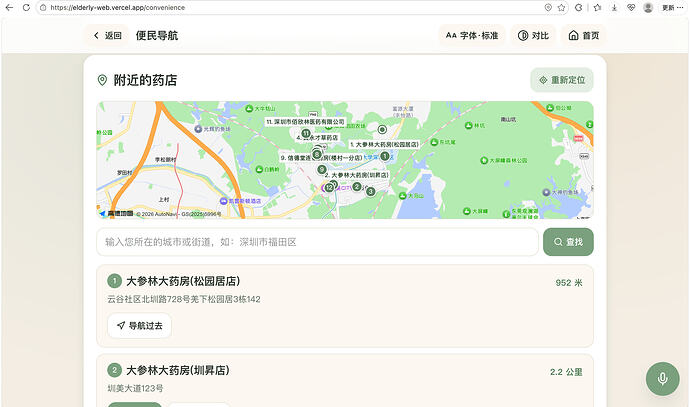This screenshot has width=690, height=407.
Task: Click the 重新定位 relocate button
Action: [x=562, y=80]
